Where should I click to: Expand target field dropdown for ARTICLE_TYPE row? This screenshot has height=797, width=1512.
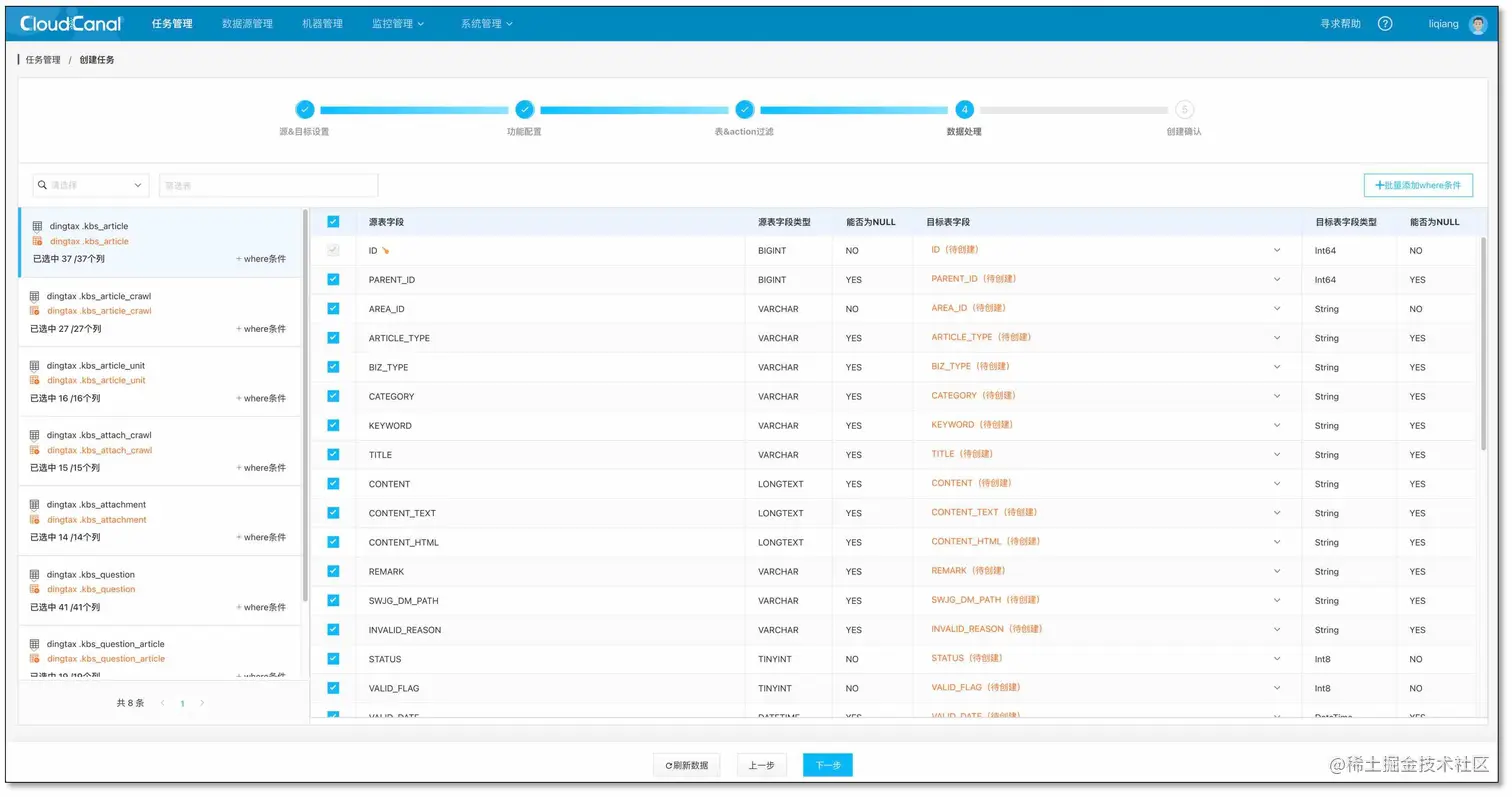click(1277, 337)
